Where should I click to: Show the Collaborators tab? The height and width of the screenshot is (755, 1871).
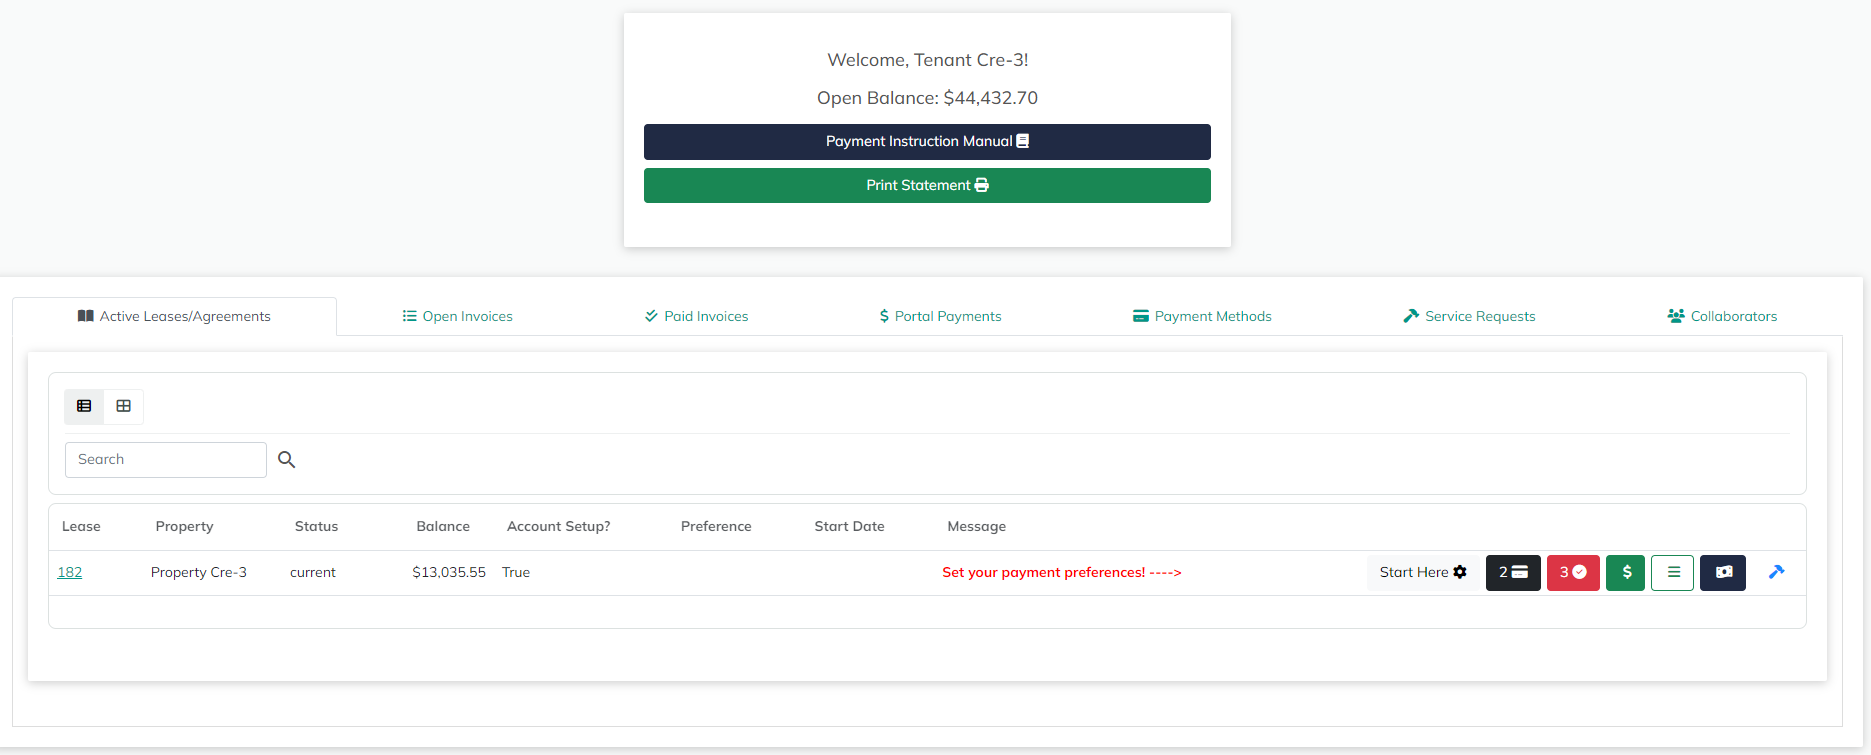(1722, 316)
